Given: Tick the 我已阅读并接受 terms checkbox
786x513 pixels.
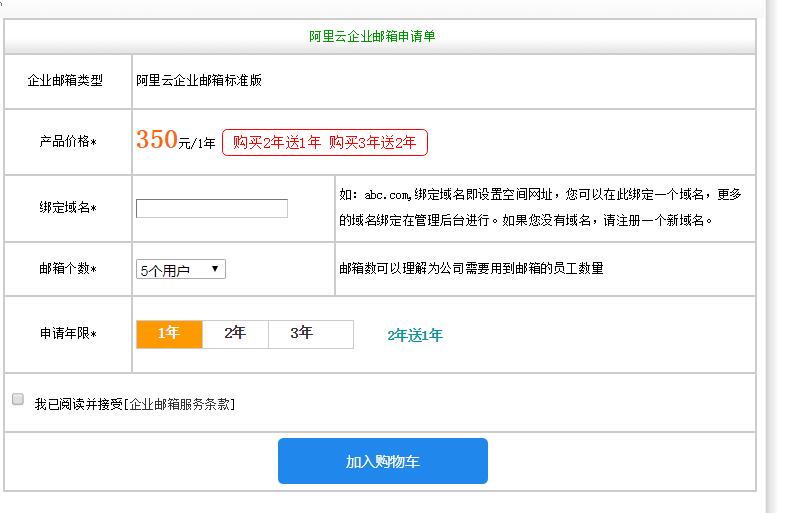Looking at the screenshot, I should coord(18,399).
